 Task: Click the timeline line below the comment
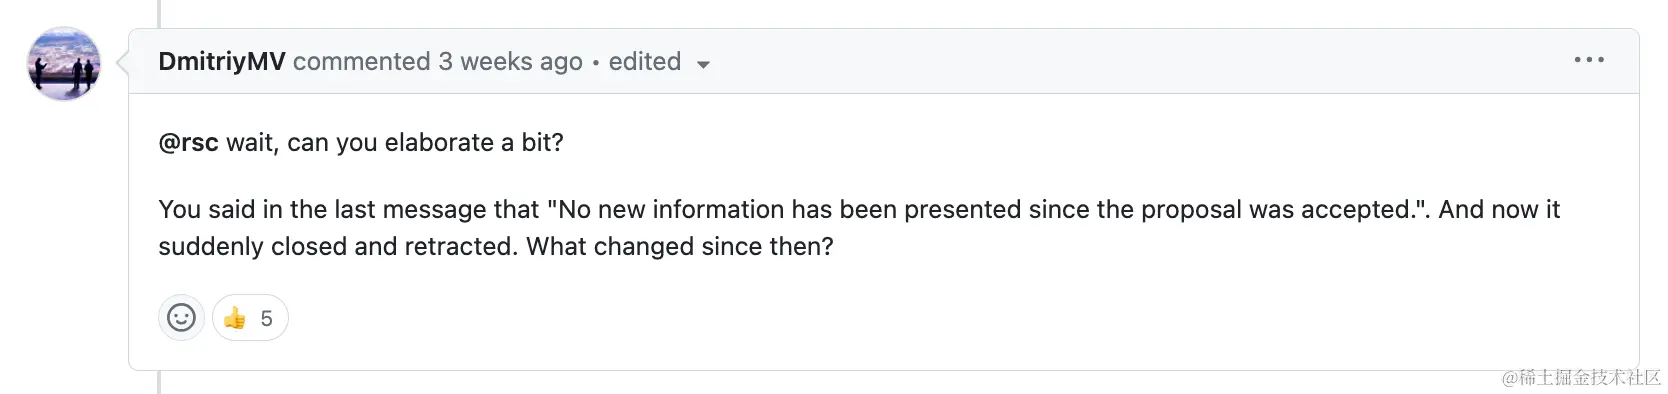(x=159, y=382)
